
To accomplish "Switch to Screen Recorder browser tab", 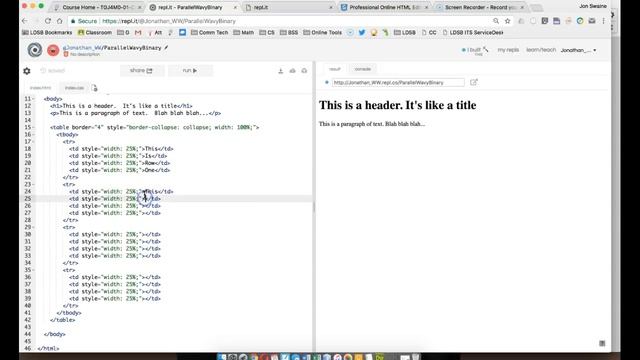I will point(480,7).
